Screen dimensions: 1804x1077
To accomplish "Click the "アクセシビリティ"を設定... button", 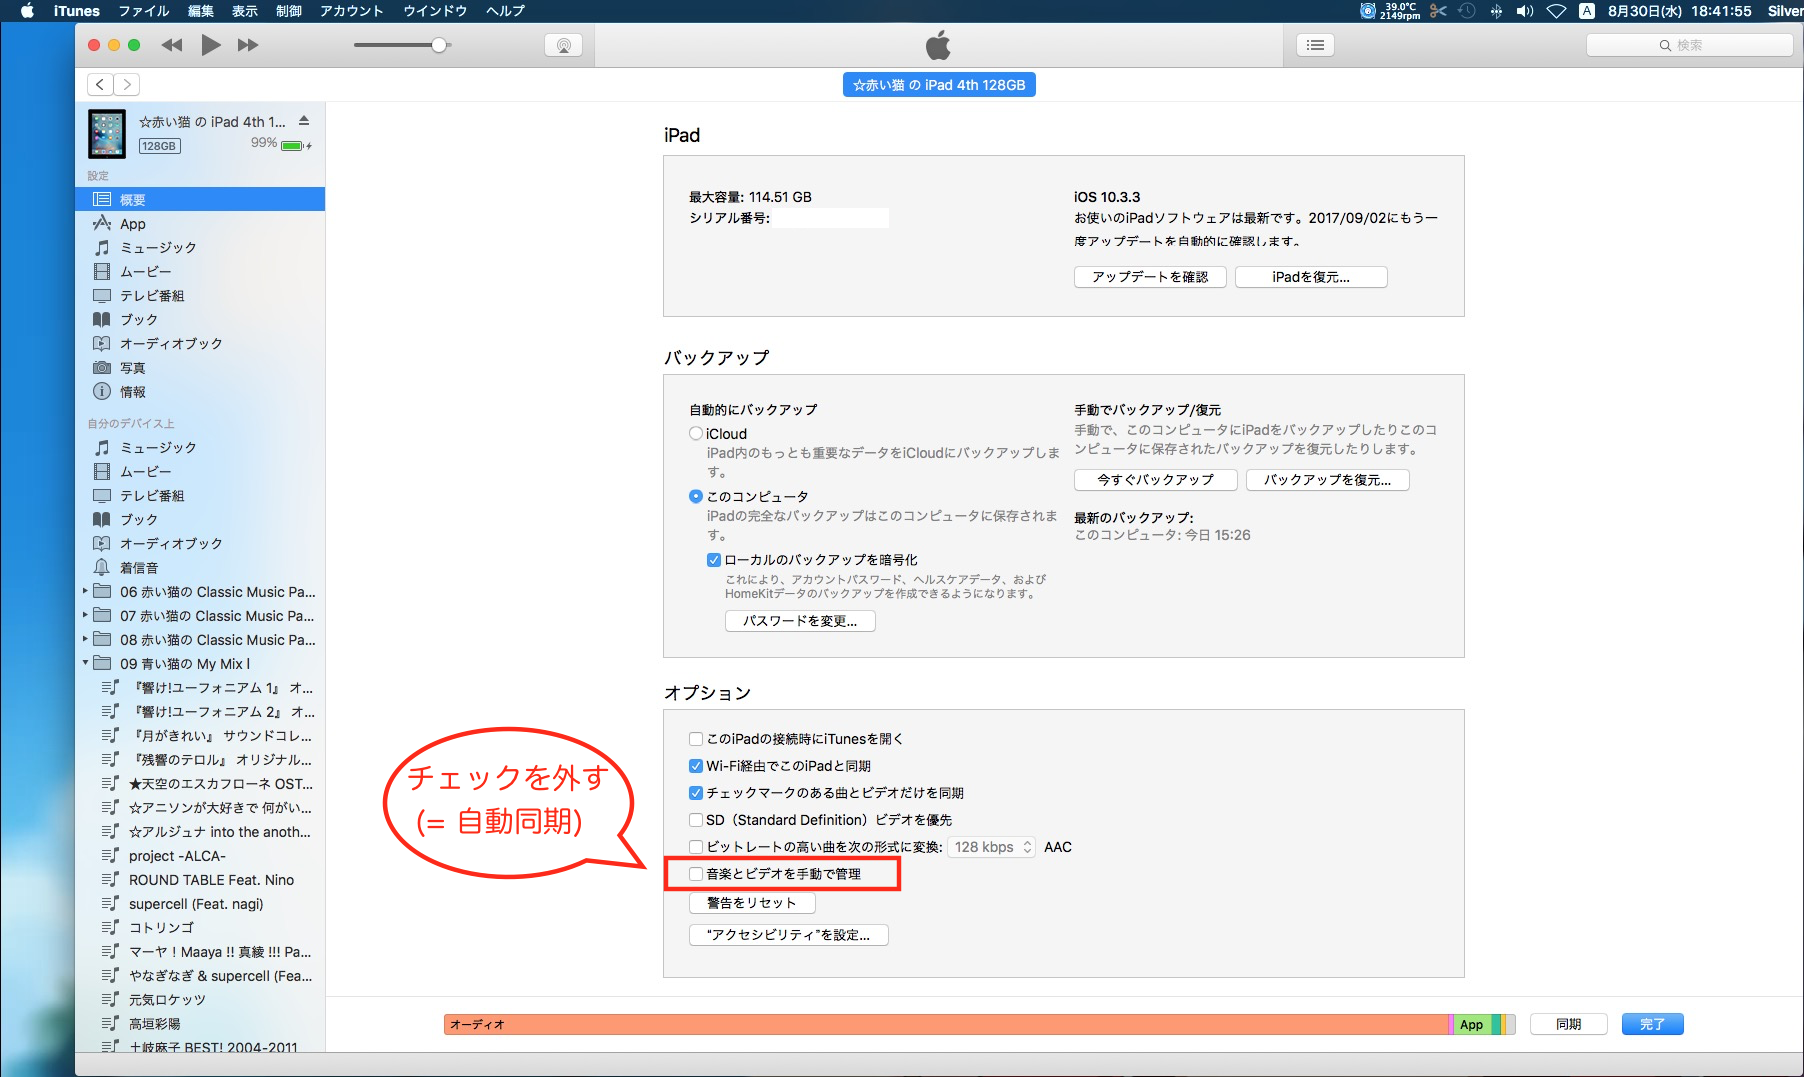I will click(x=788, y=935).
